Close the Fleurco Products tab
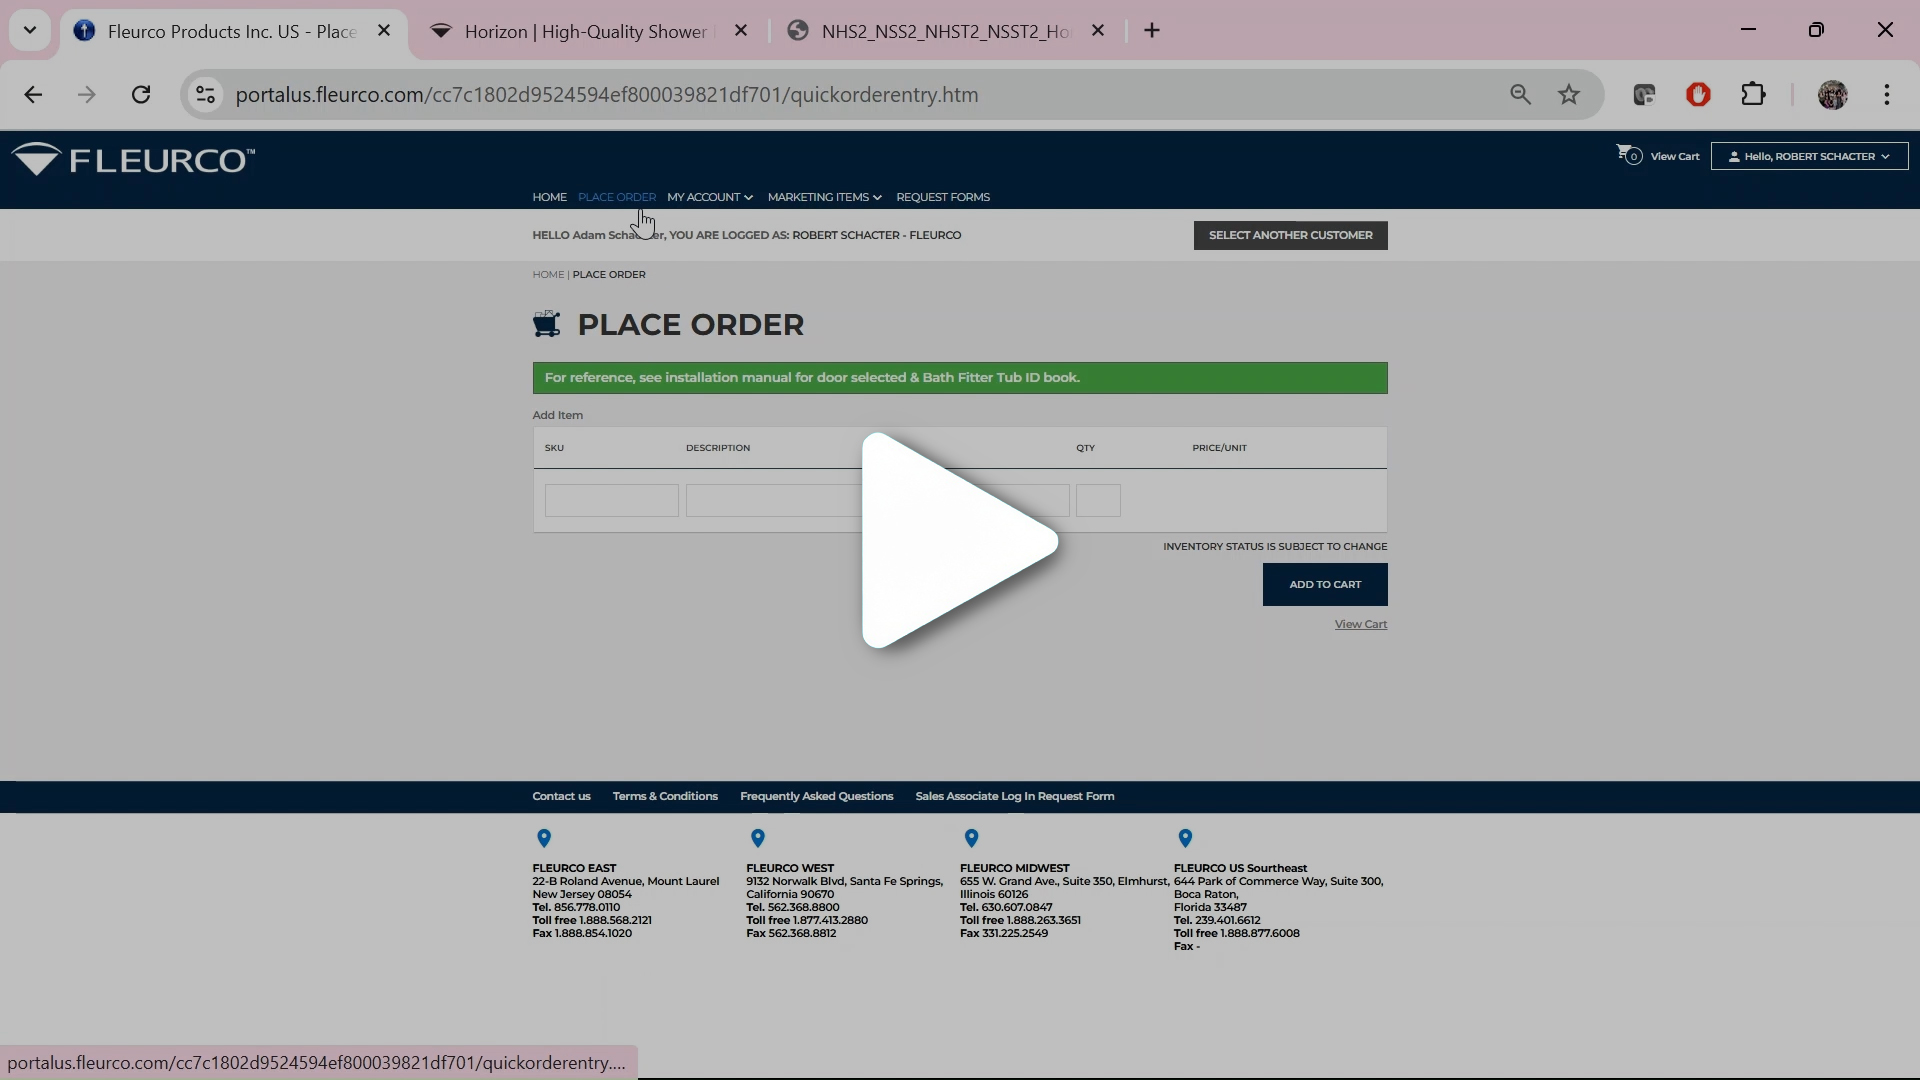Viewport: 1920px width, 1080px height. (x=384, y=31)
